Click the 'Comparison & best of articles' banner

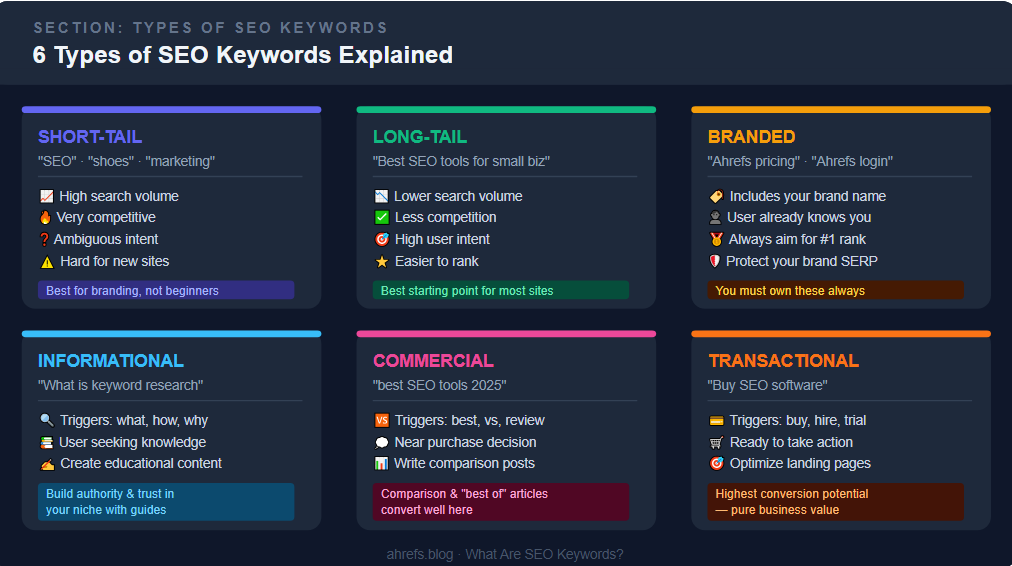click(501, 501)
